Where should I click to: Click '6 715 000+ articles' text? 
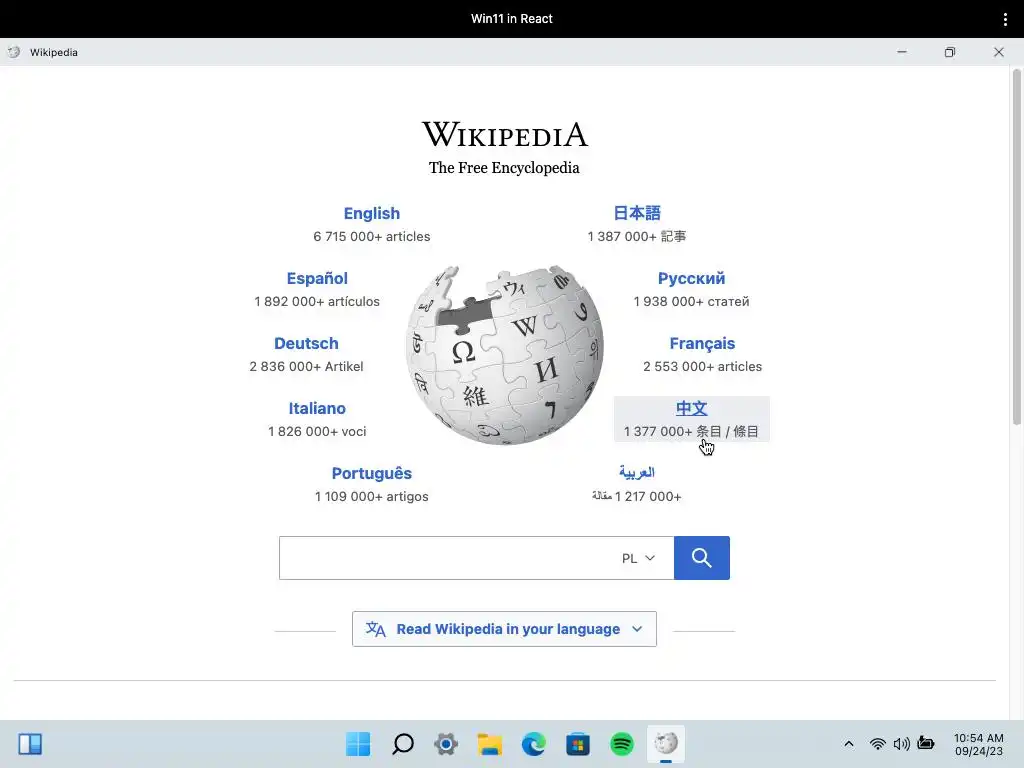(372, 236)
